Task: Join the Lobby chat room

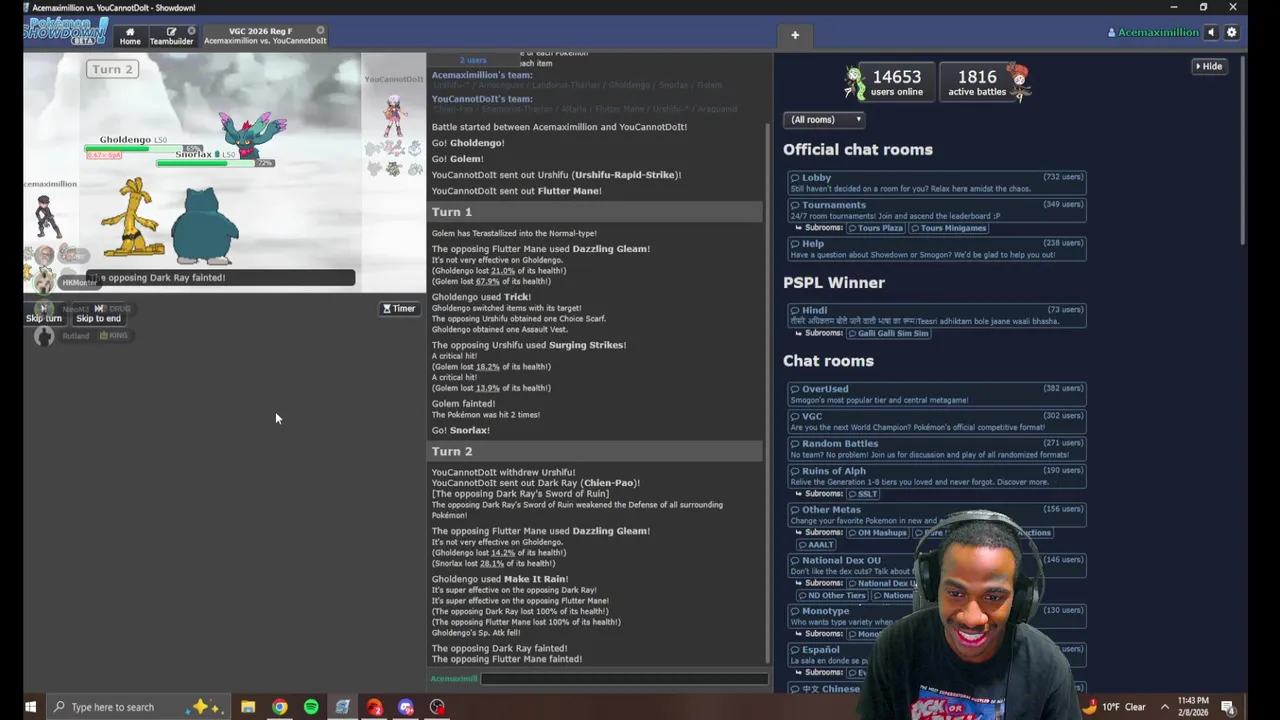Action: click(937, 182)
